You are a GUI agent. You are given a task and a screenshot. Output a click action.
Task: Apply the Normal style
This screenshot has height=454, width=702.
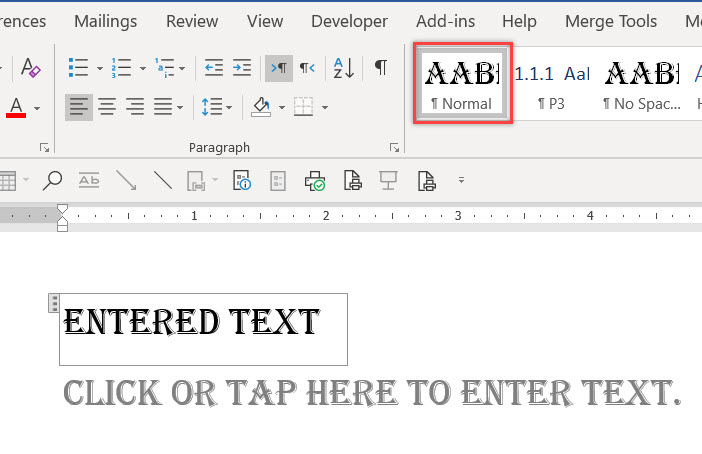[462, 83]
